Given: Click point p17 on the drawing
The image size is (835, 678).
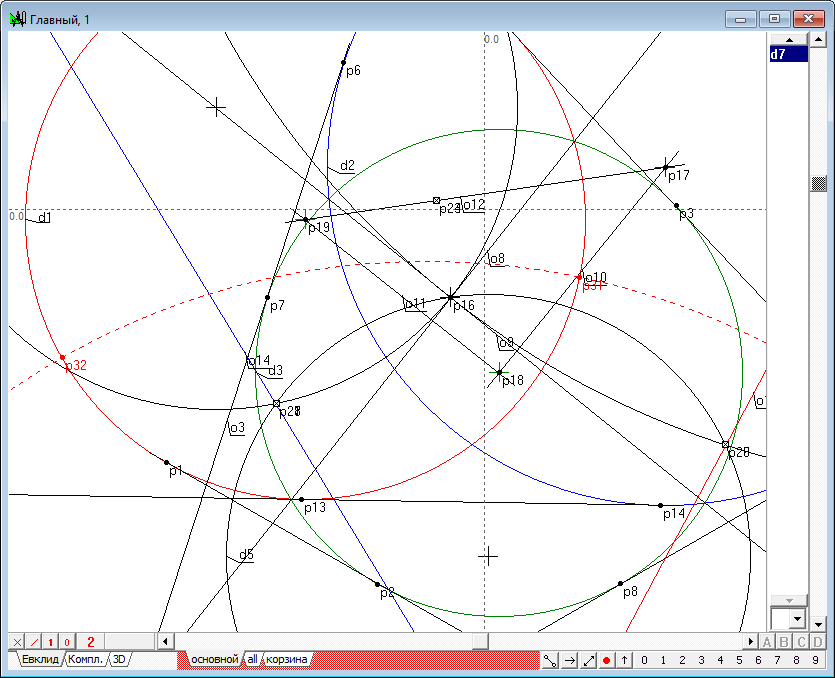Looking at the screenshot, I should (x=666, y=167).
